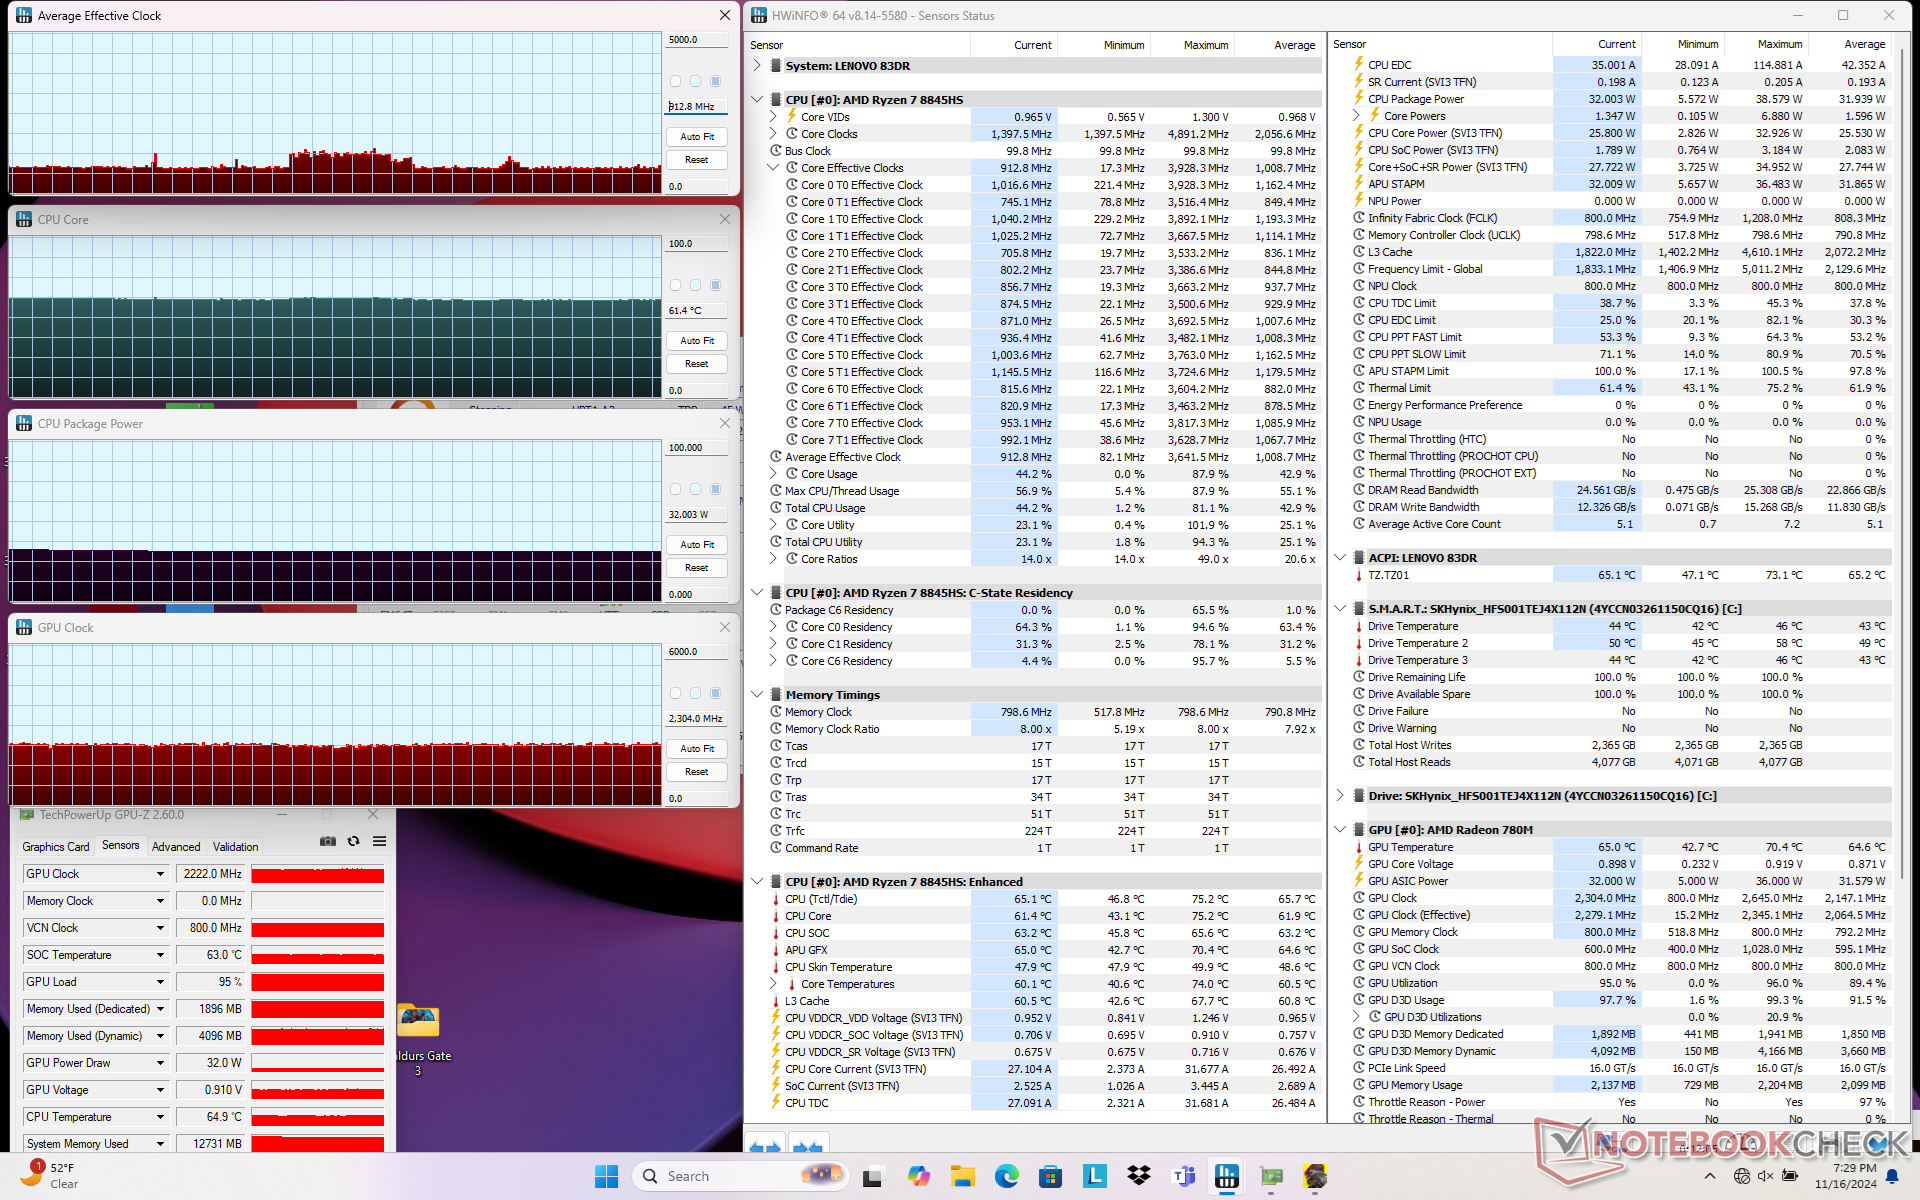Open Microsoft Edge from taskbar
Screen dimensions: 1920x1200
(1006, 1176)
